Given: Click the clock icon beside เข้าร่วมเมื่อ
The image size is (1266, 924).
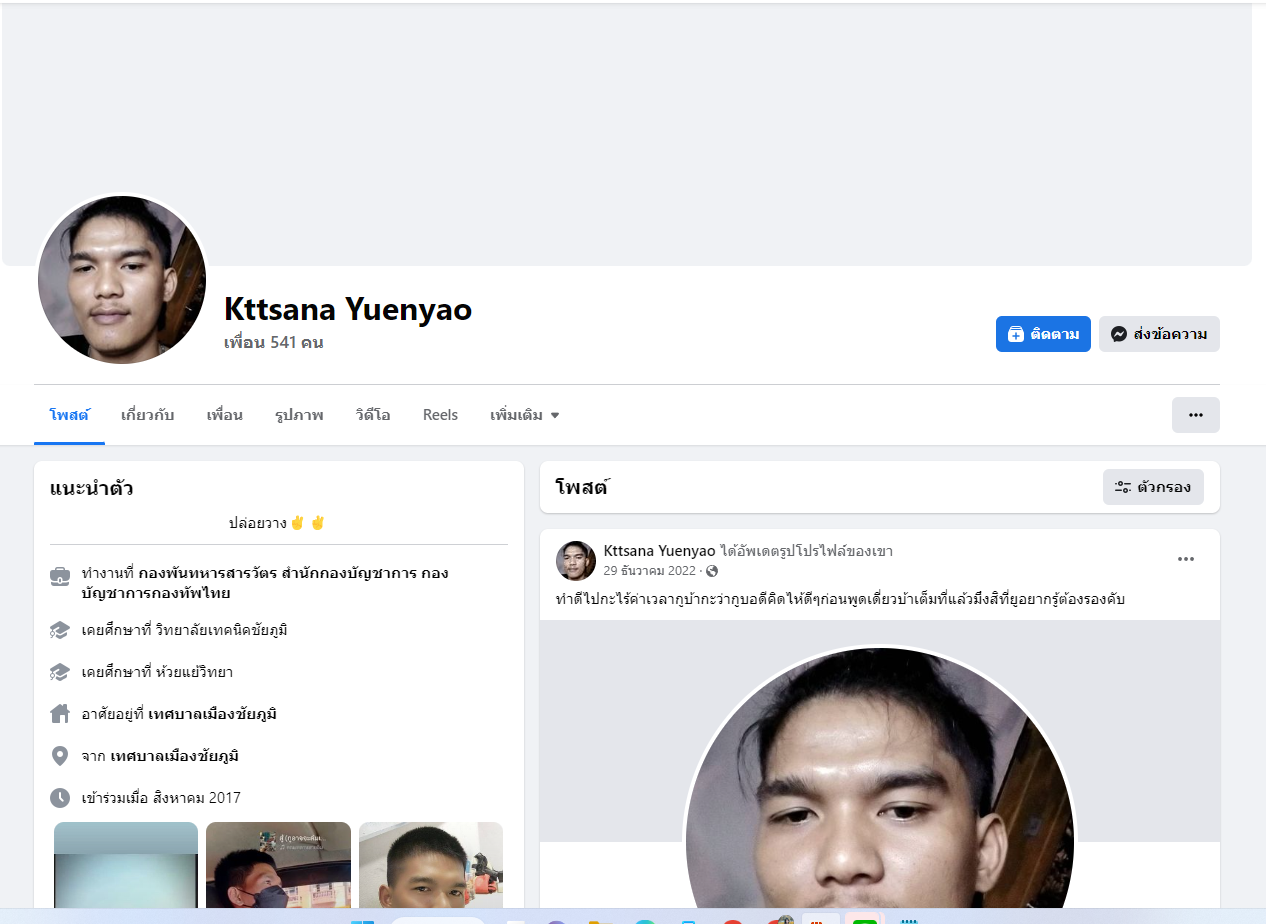Looking at the screenshot, I should [x=60, y=798].
